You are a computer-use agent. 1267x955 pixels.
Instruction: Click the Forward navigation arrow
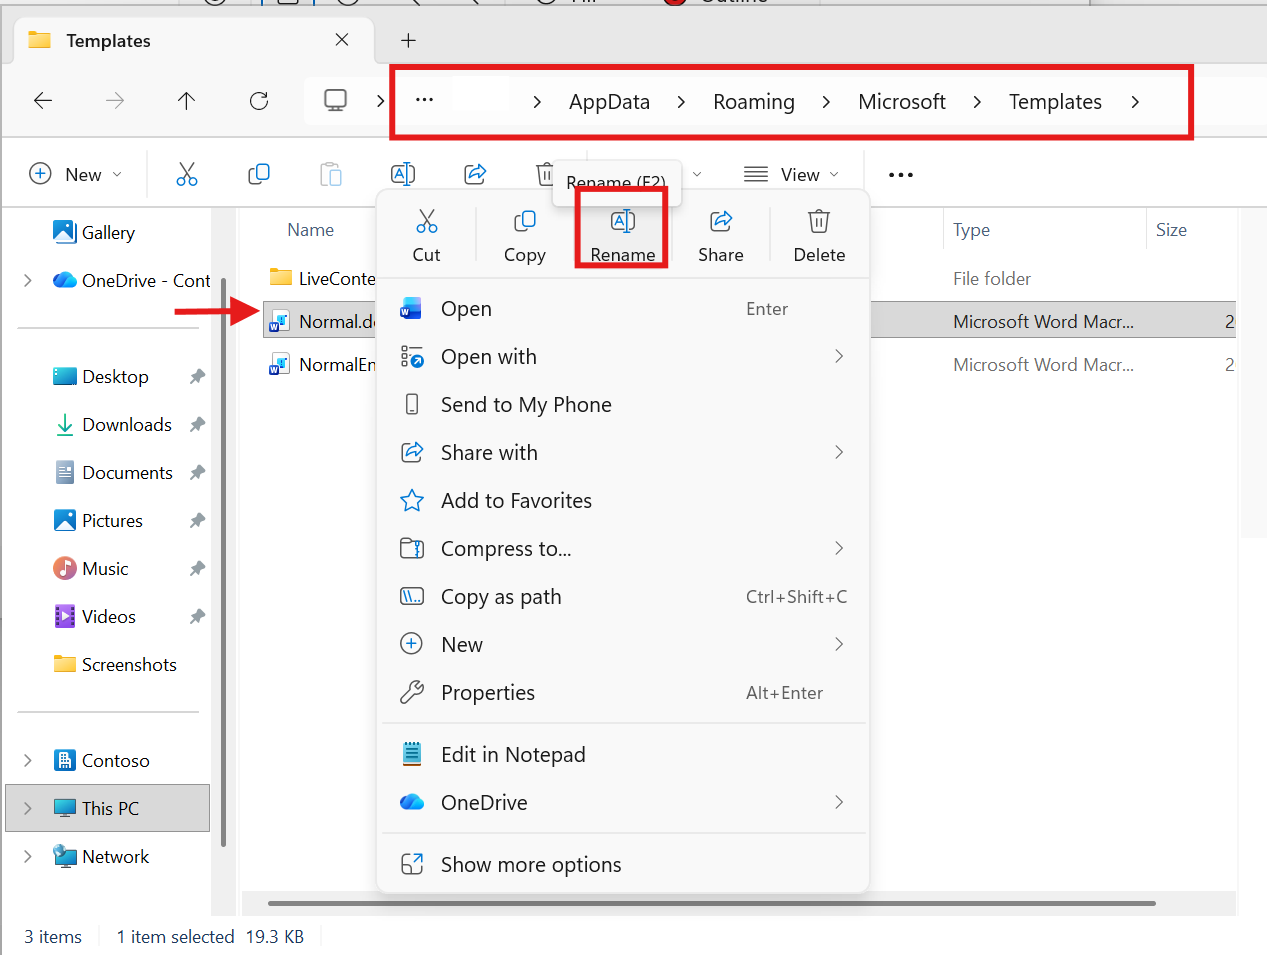coord(115,100)
